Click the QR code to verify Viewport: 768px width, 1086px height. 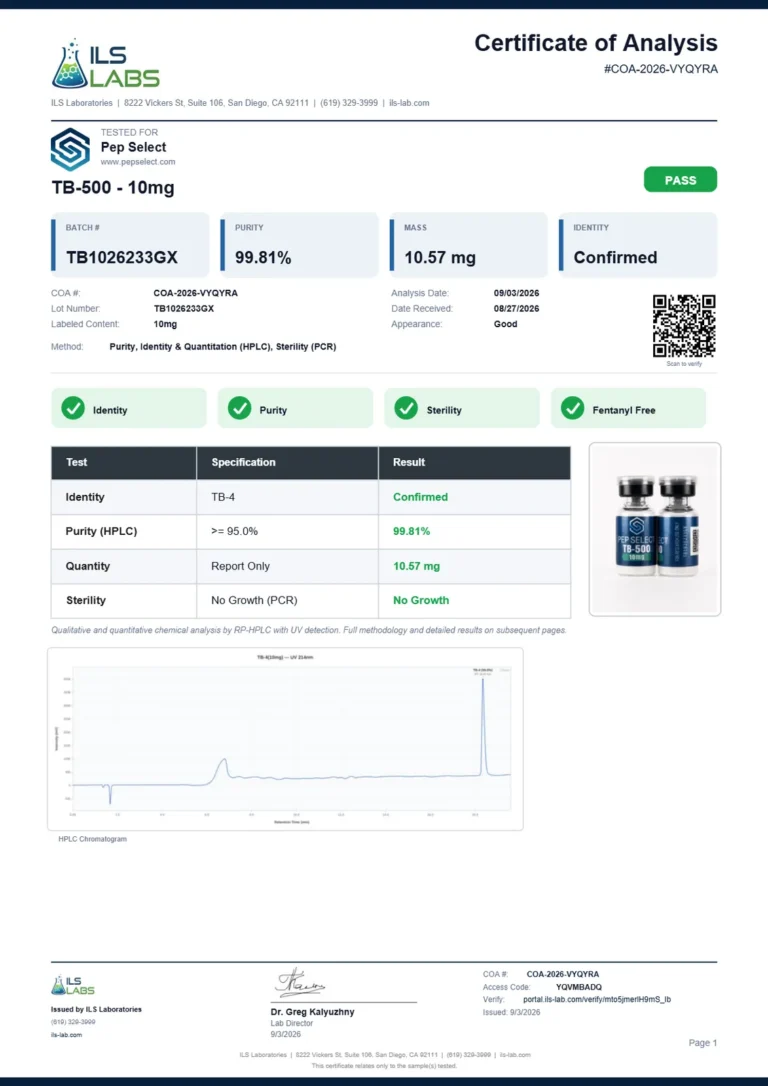[x=684, y=326]
